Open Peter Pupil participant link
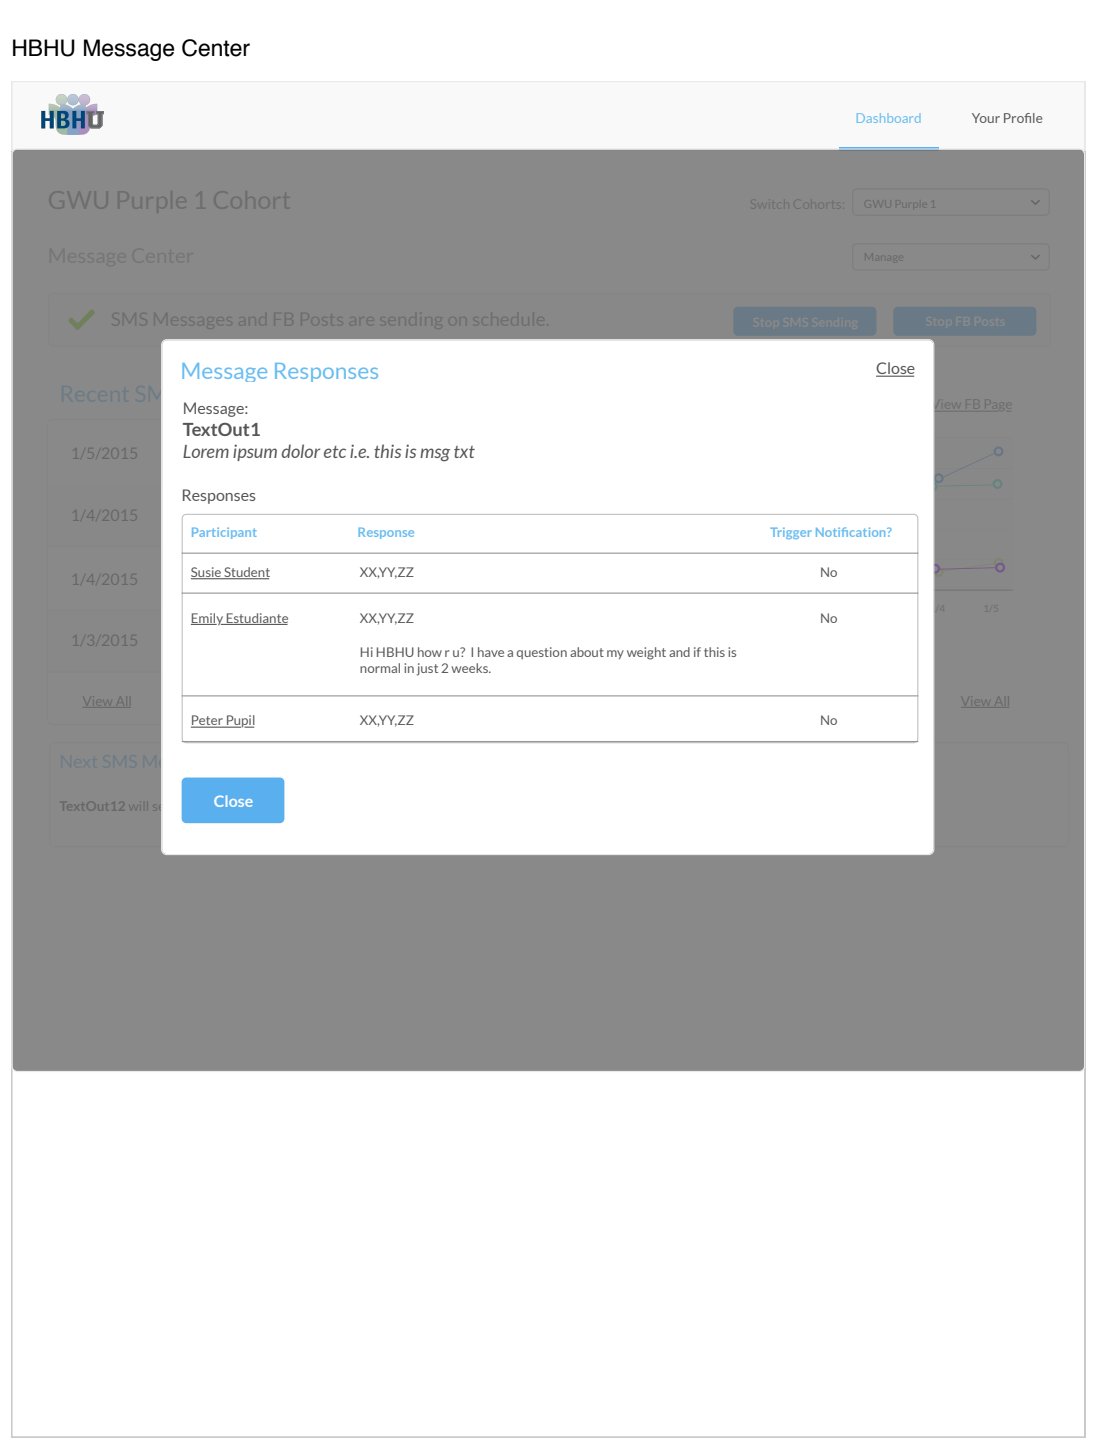This screenshot has height=1450, width=1100. click(223, 721)
